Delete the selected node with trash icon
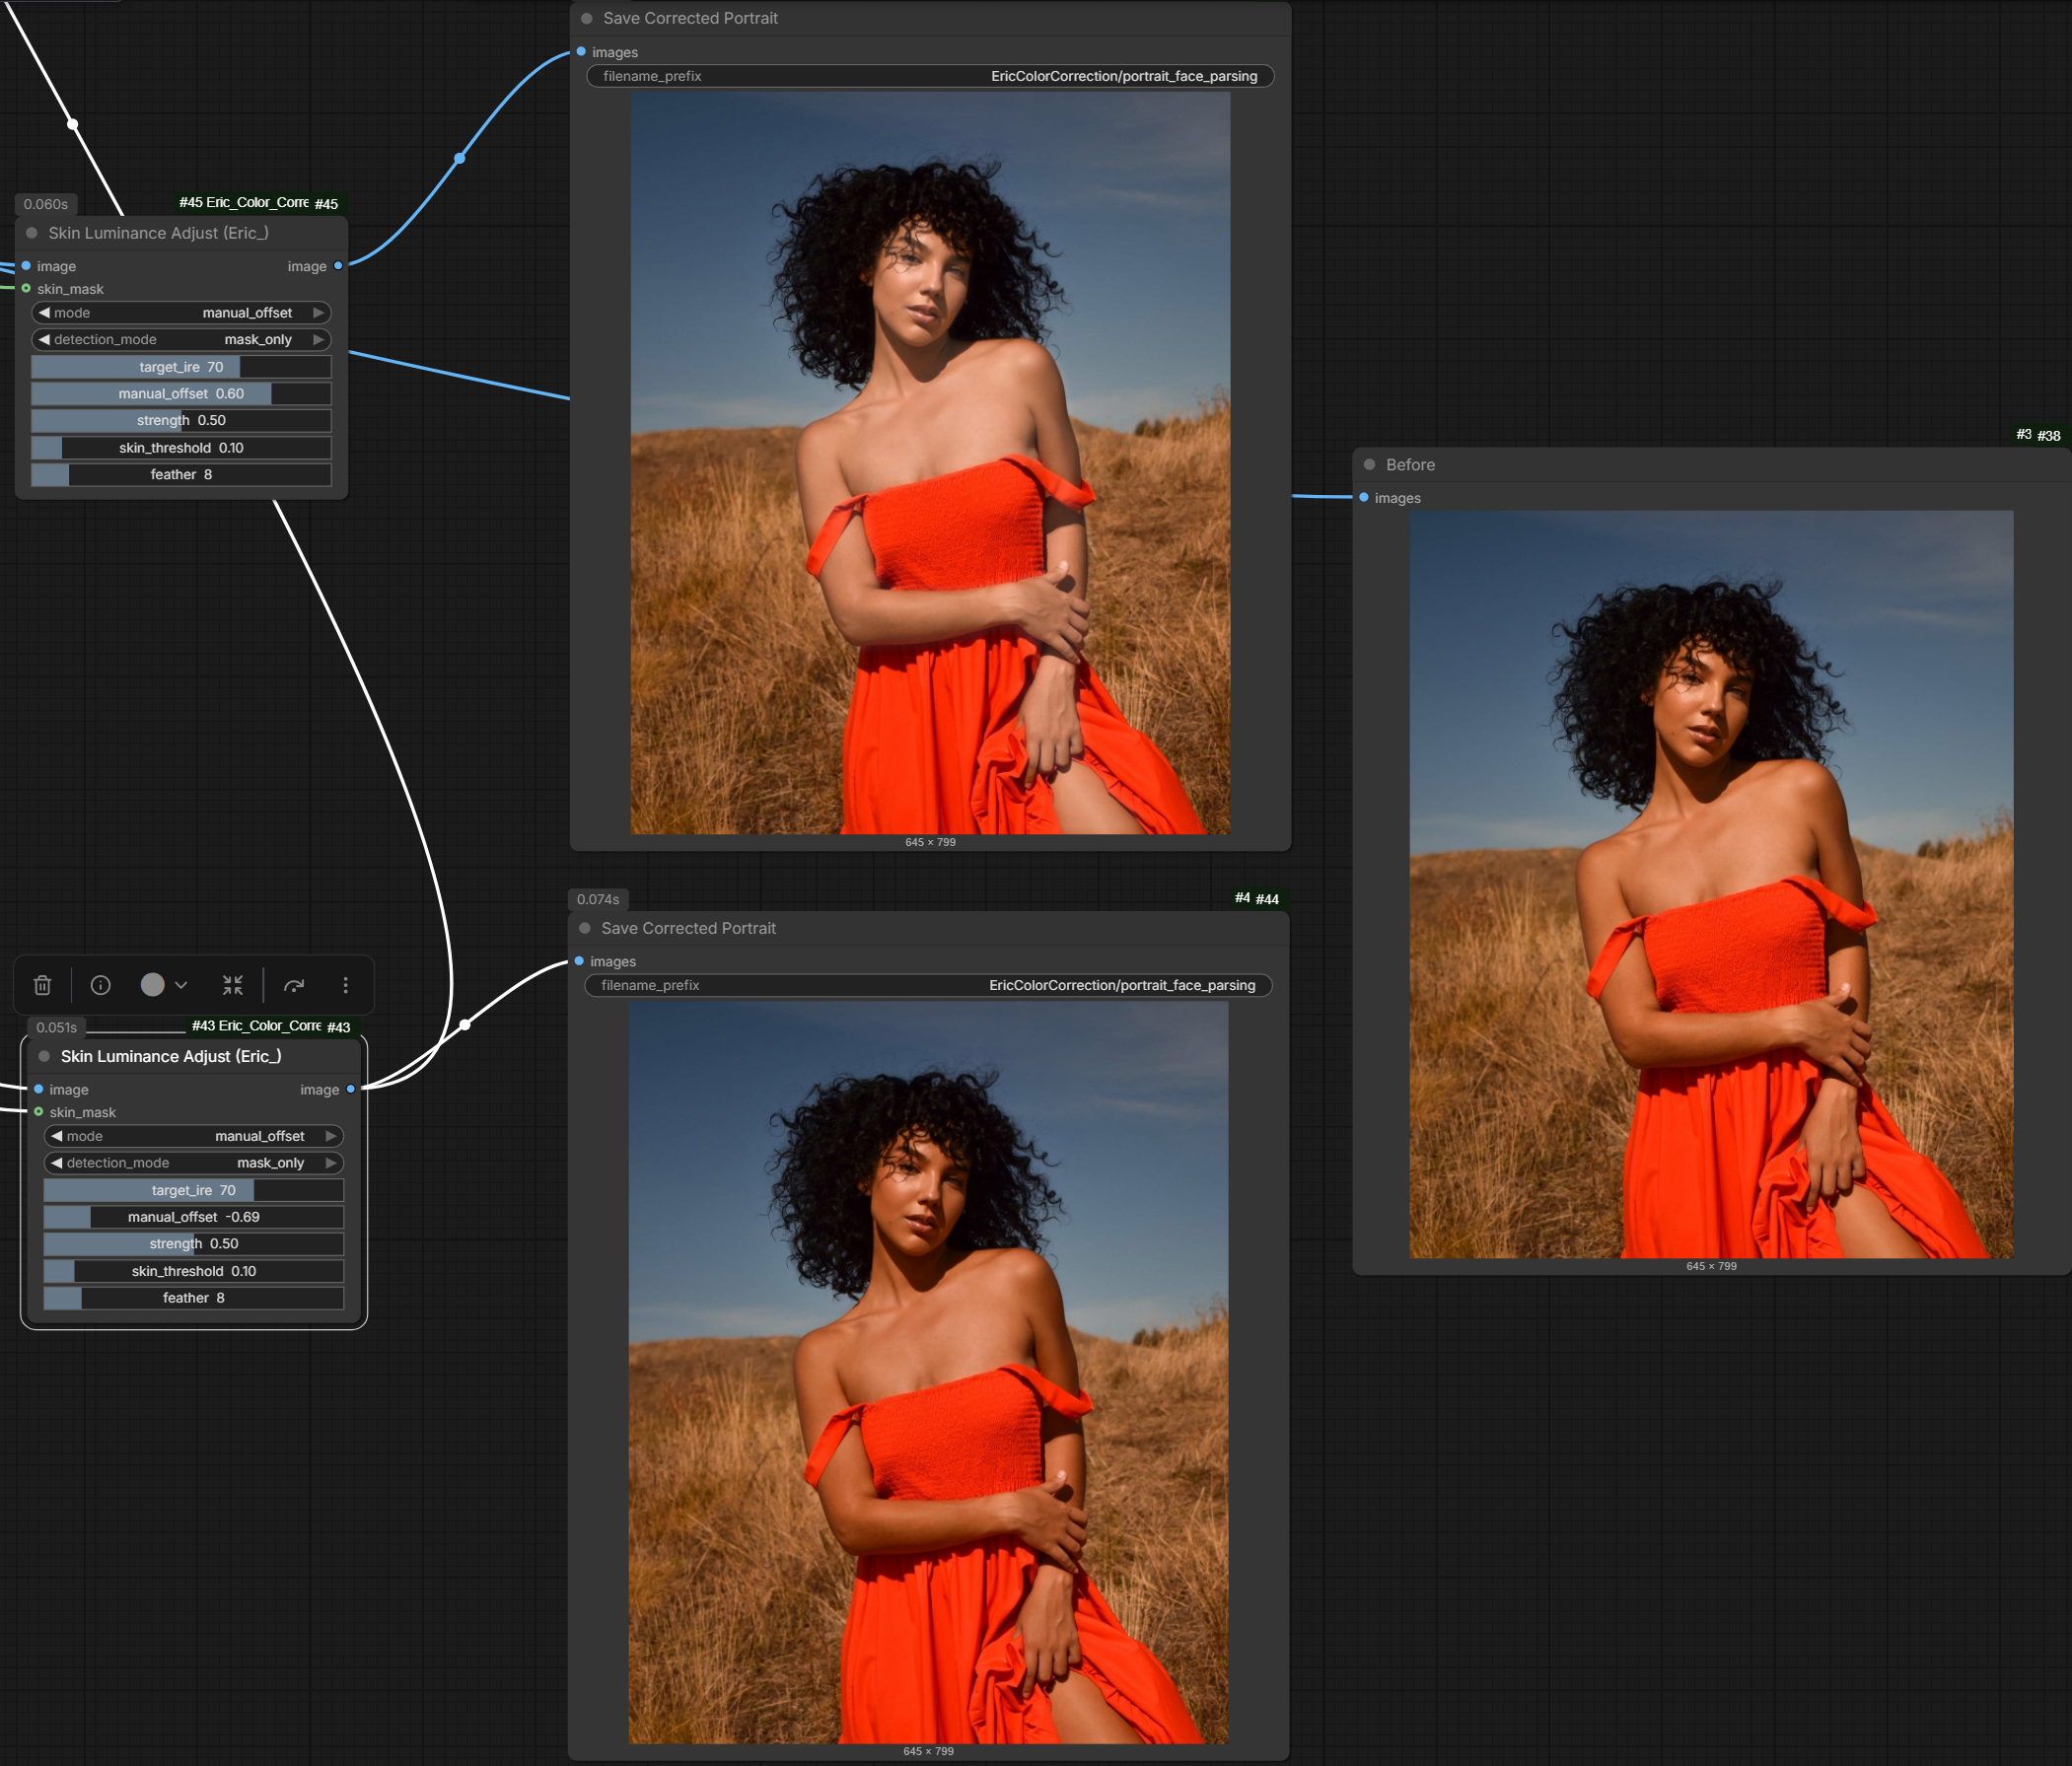The width and height of the screenshot is (2072, 1766). [x=42, y=985]
